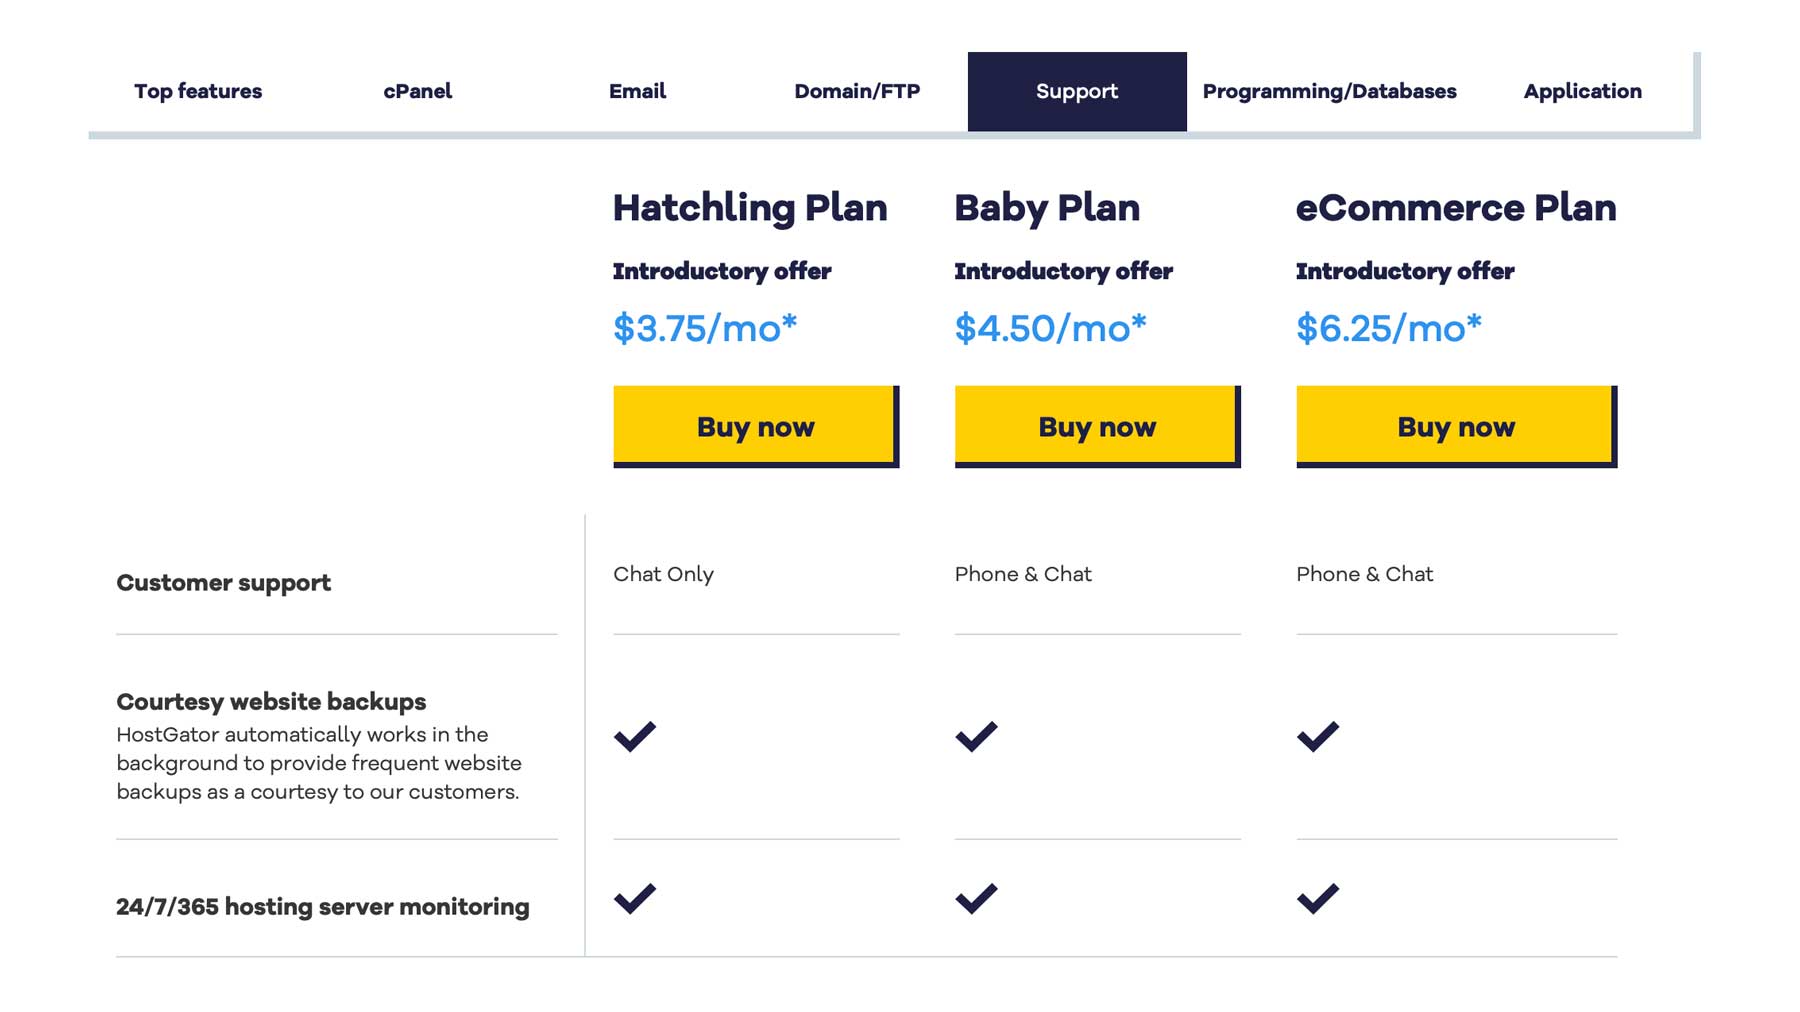1800x1012 pixels.
Task: Select the Email tab
Action: [x=637, y=91]
